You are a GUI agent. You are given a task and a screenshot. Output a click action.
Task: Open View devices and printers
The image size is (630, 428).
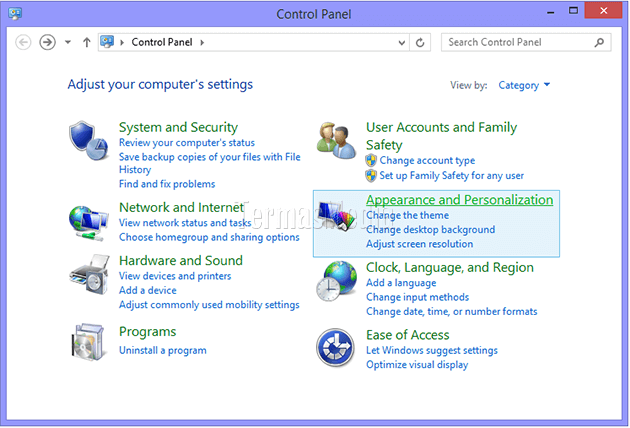175,276
